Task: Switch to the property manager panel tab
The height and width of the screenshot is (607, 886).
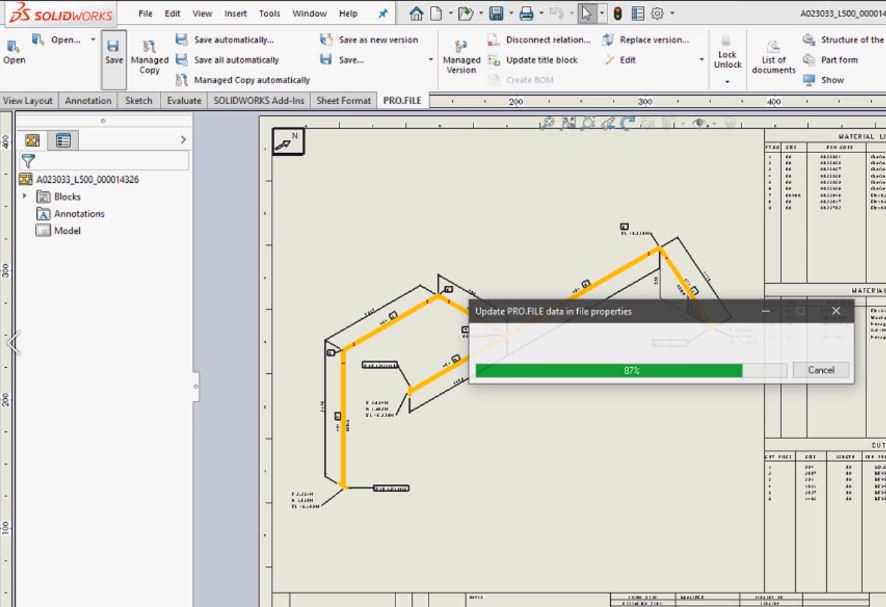Action: [x=63, y=141]
